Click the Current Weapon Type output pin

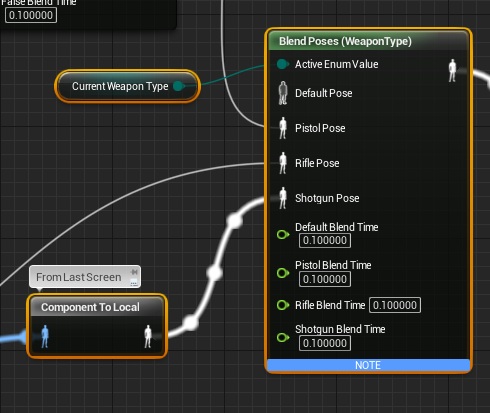pyautogui.click(x=179, y=86)
